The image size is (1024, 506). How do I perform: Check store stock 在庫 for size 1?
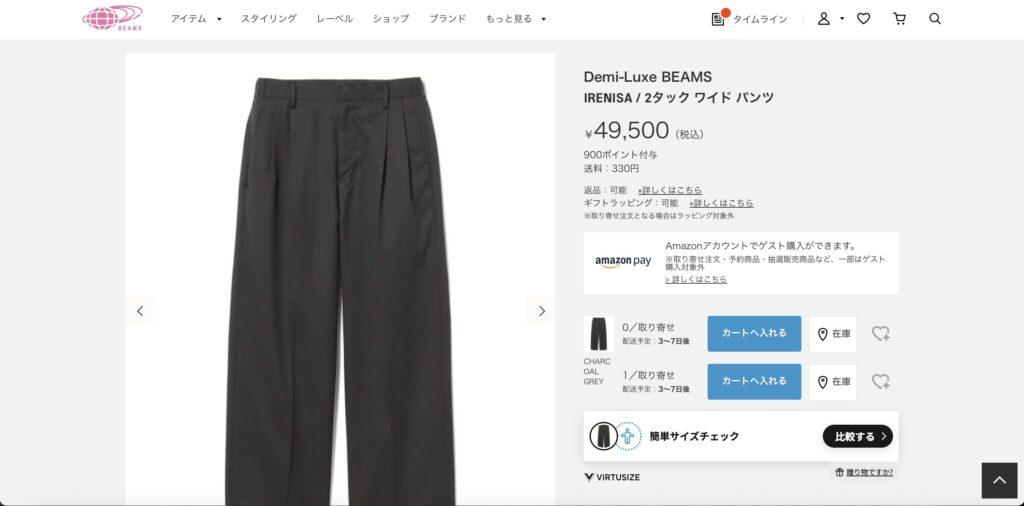(833, 382)
